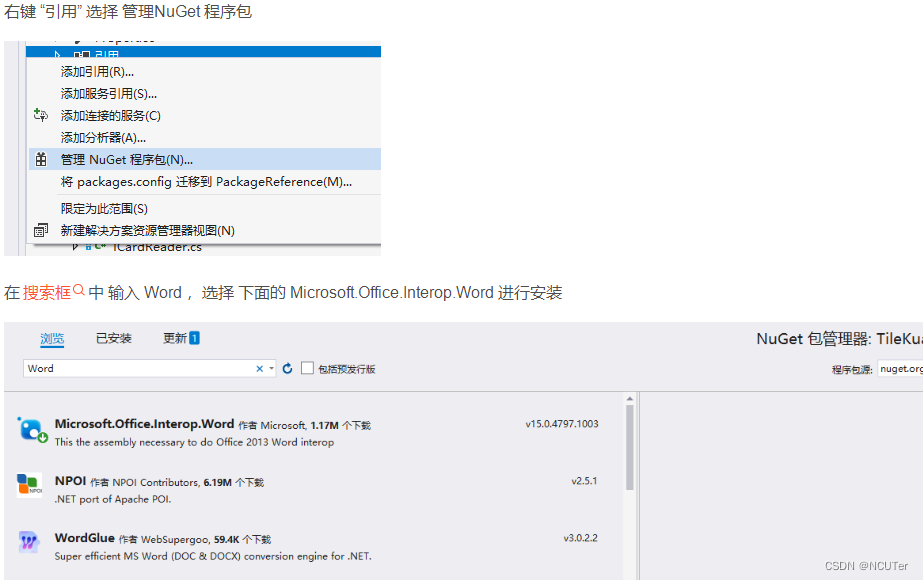The width and height of the screenshot is (923, 580).
Task: Click the scroll-up arrow of the package list
Action: pos(629,399)
